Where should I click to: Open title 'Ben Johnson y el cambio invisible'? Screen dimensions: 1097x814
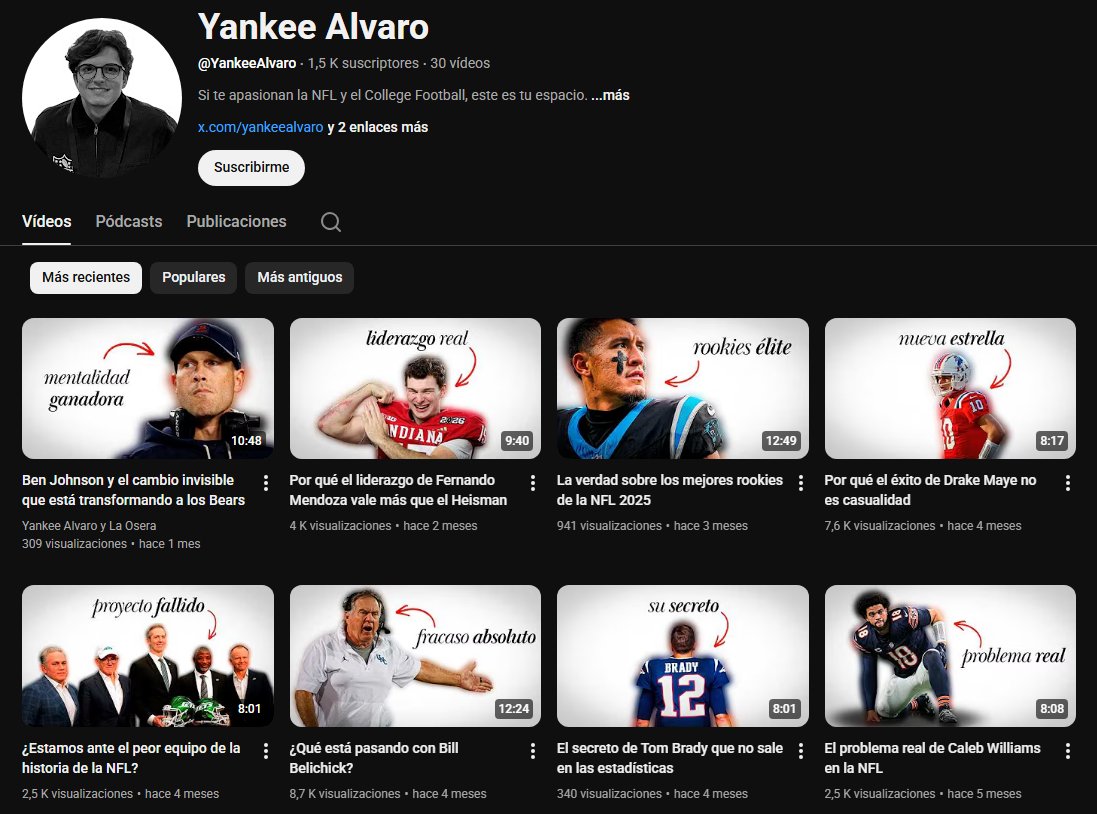[134, 490]
